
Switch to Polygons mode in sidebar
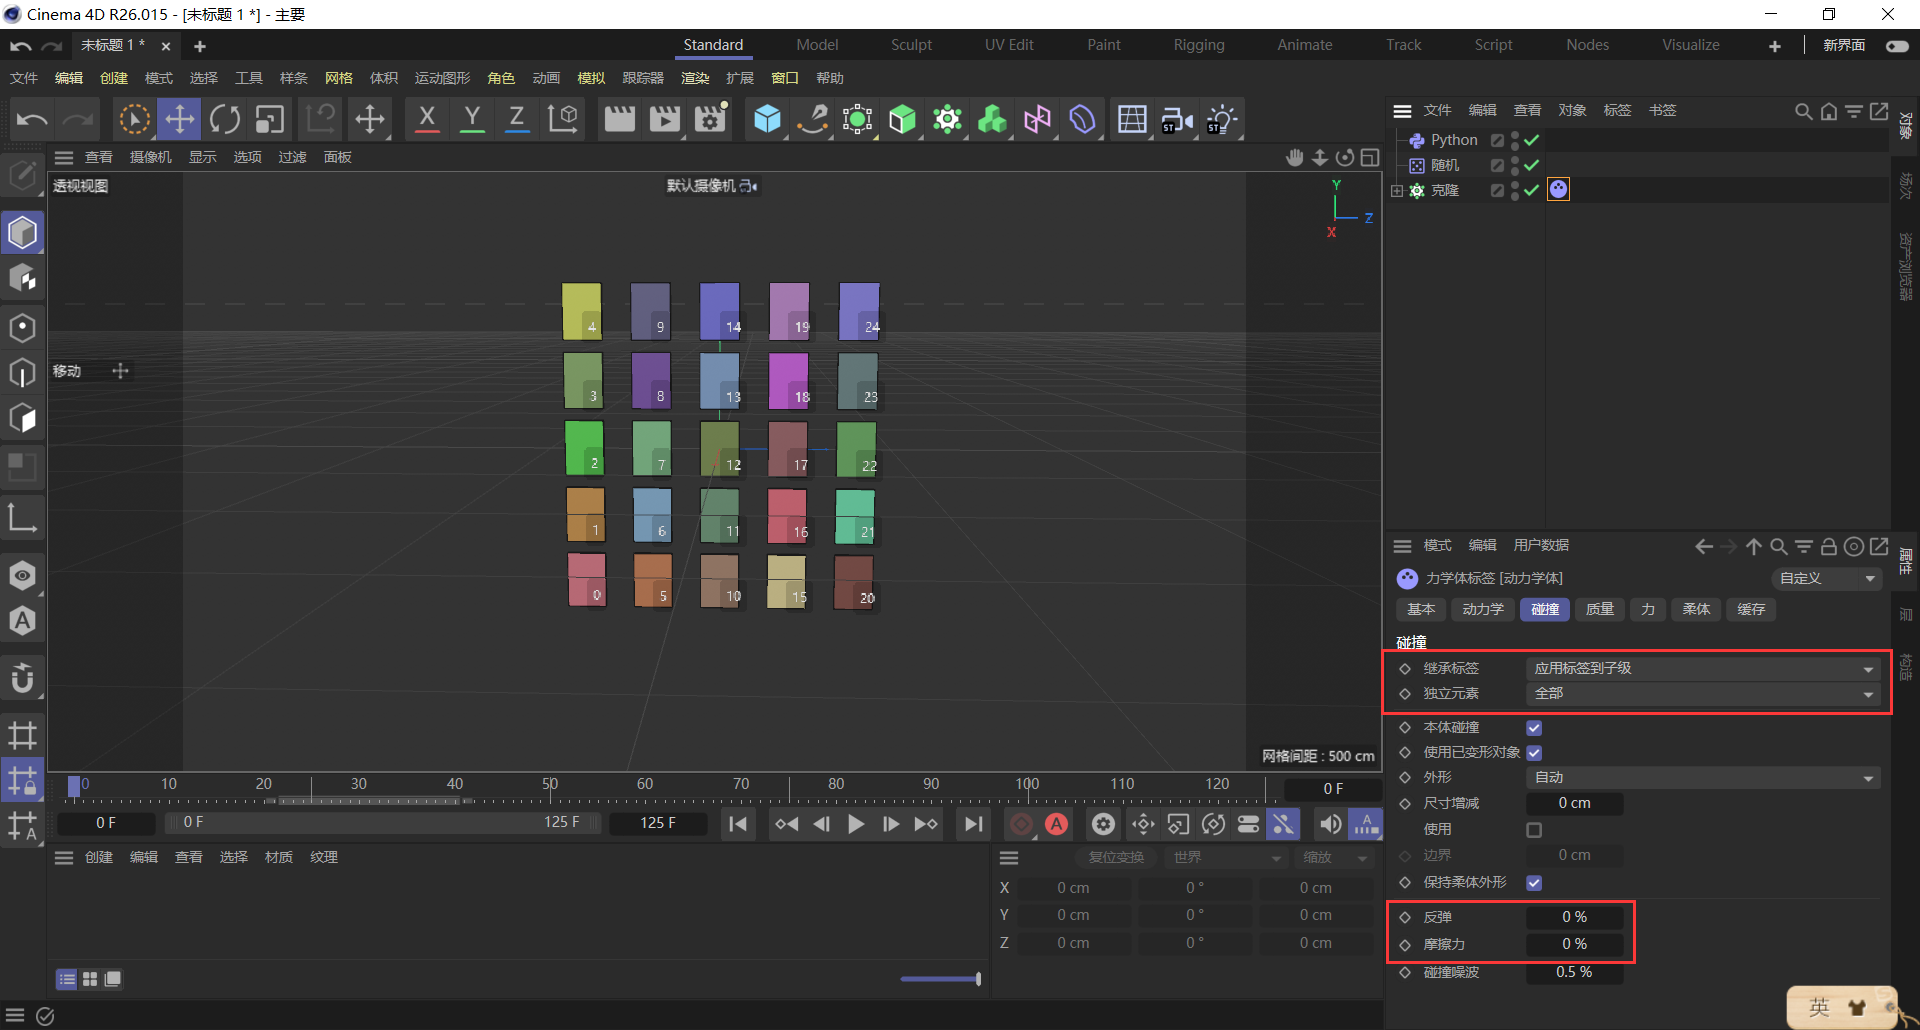tap(22, 419)
